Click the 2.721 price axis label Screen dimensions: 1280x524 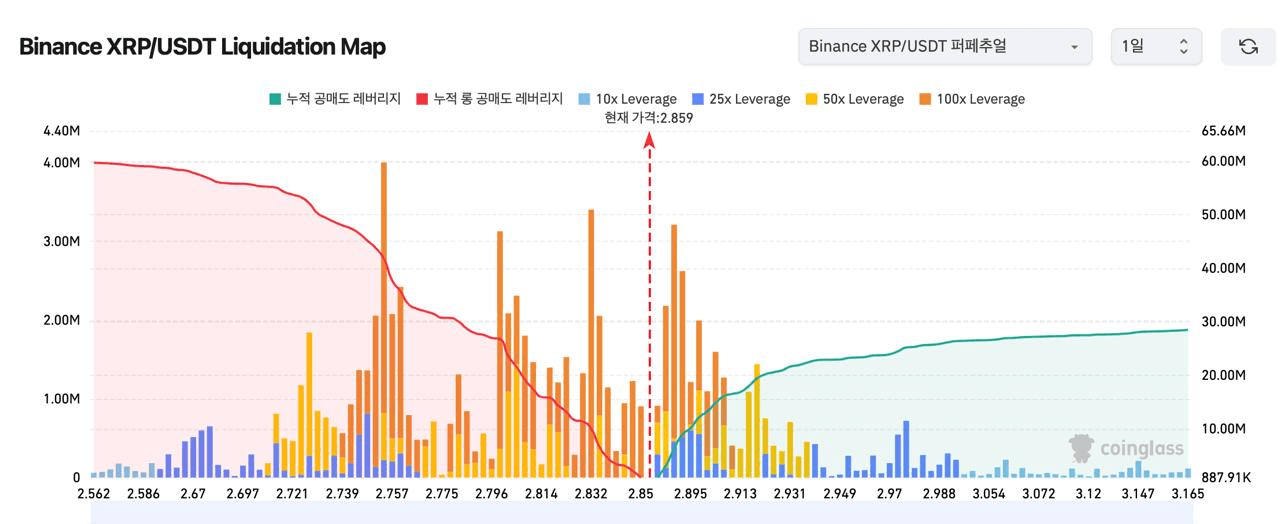click(292, 493)
